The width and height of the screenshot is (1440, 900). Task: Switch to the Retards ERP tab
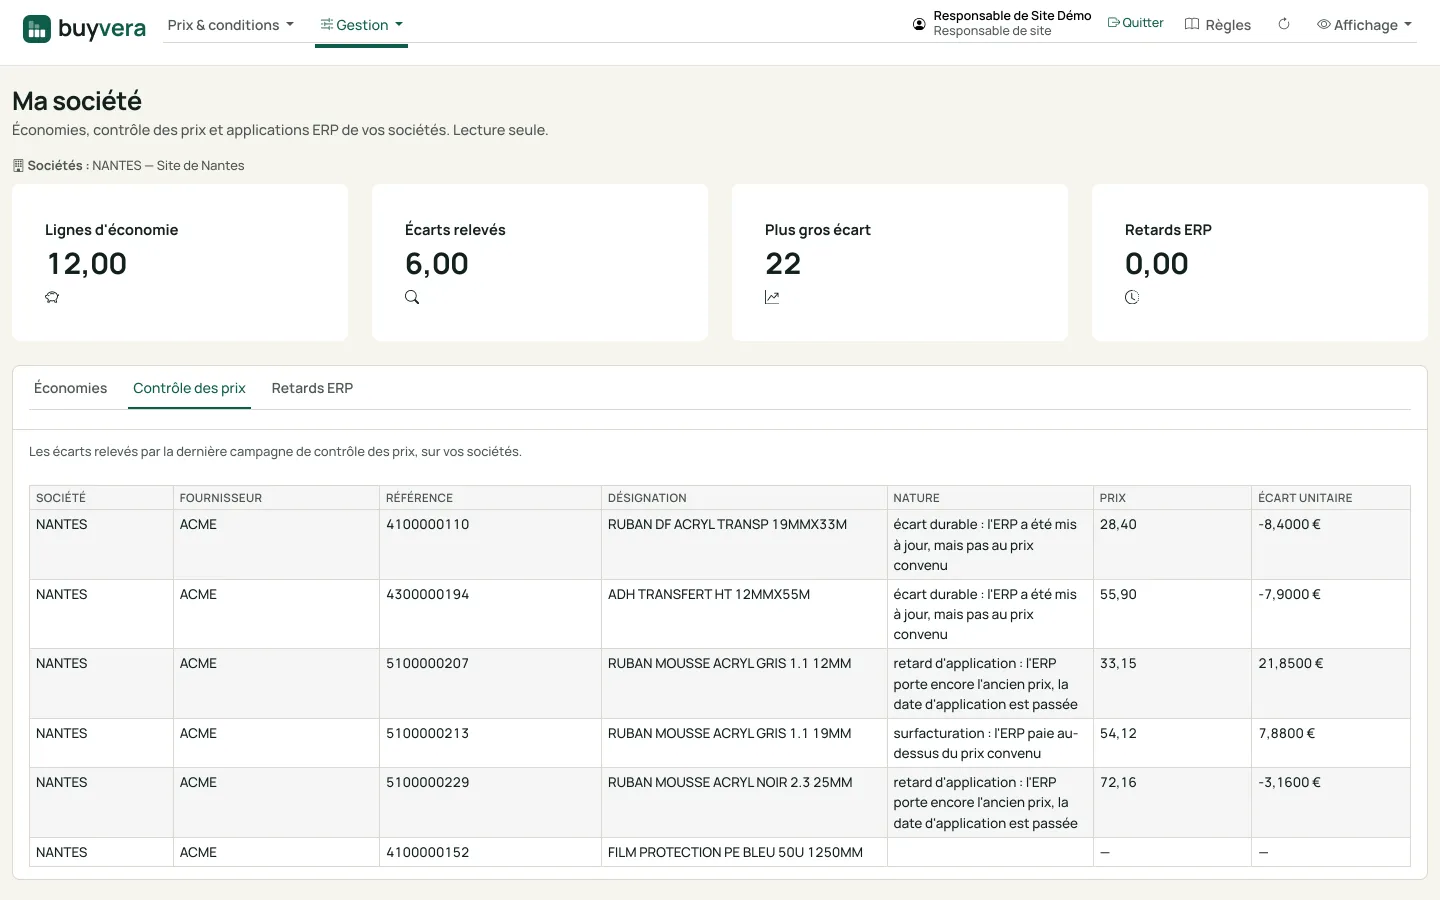coord(312,388)
